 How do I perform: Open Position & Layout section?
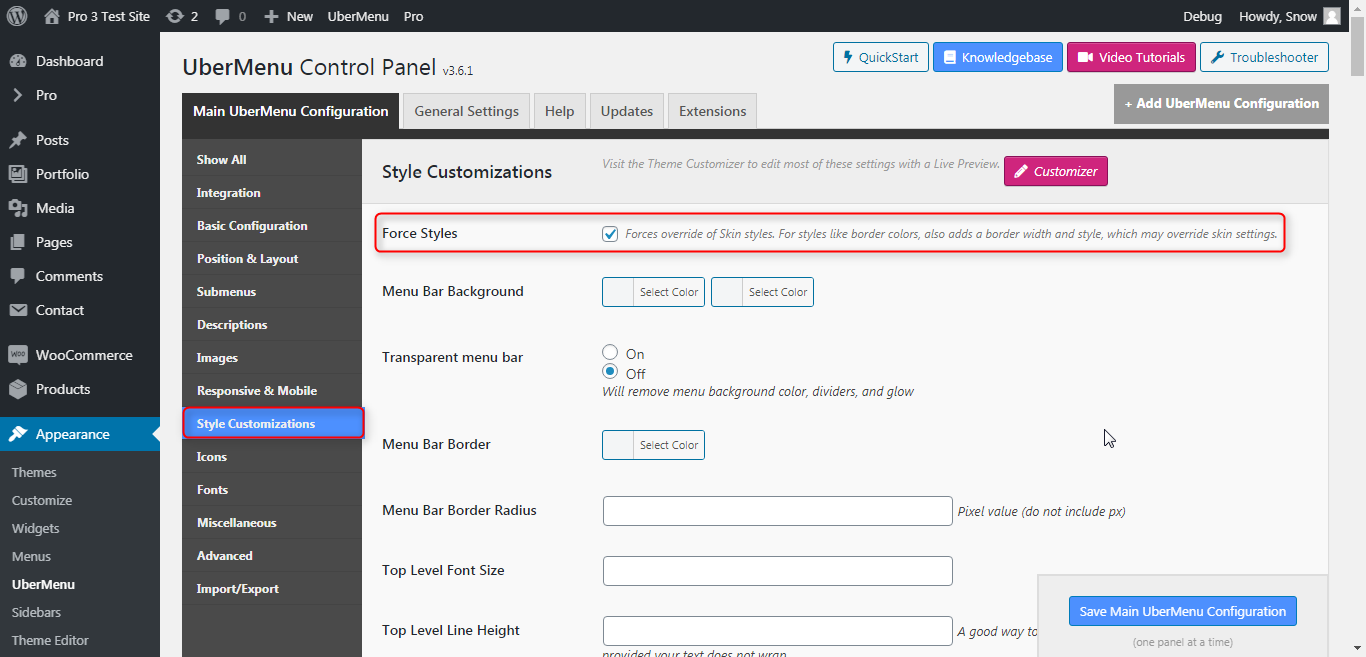click(x=272, y=259)
